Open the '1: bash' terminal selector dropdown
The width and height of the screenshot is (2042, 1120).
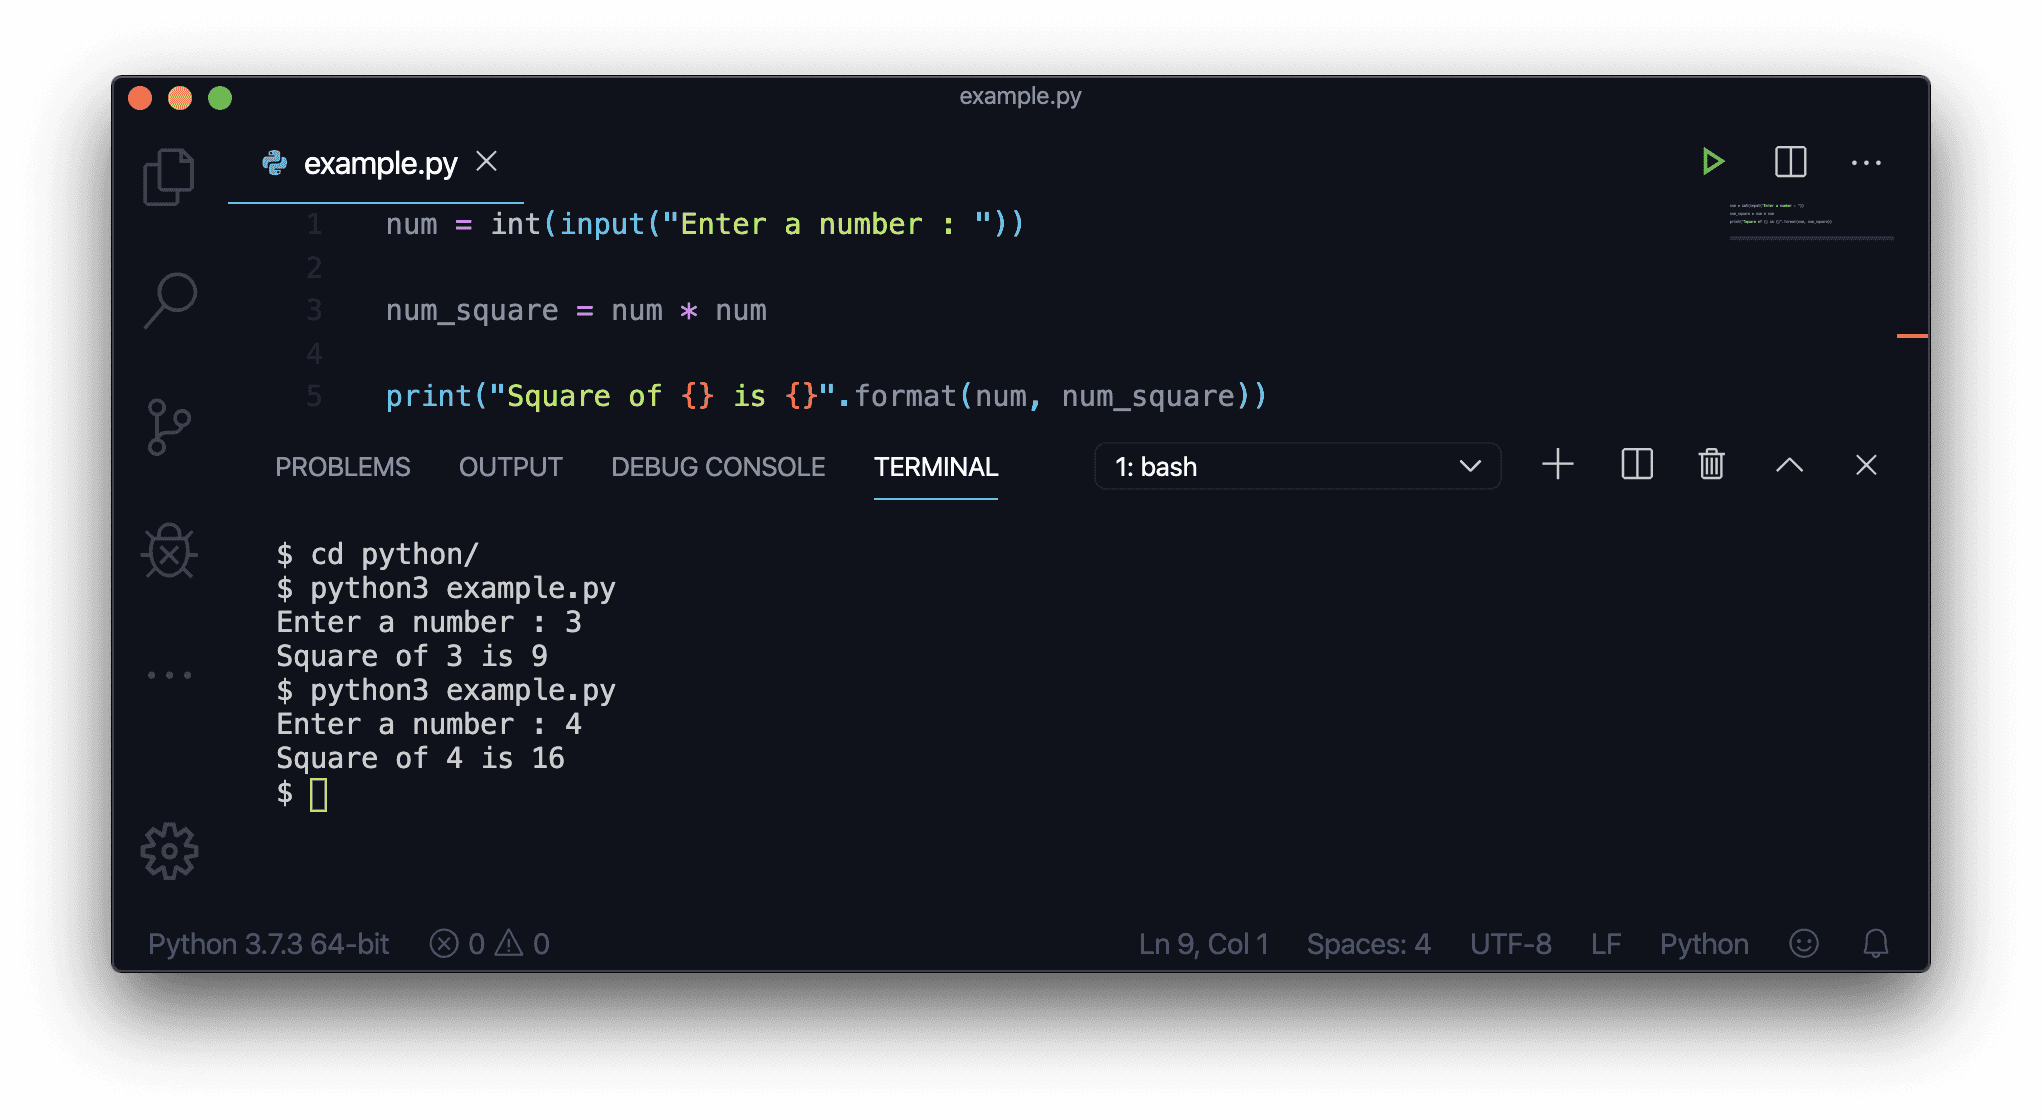pyautogui.click(x=1297, y=466)
